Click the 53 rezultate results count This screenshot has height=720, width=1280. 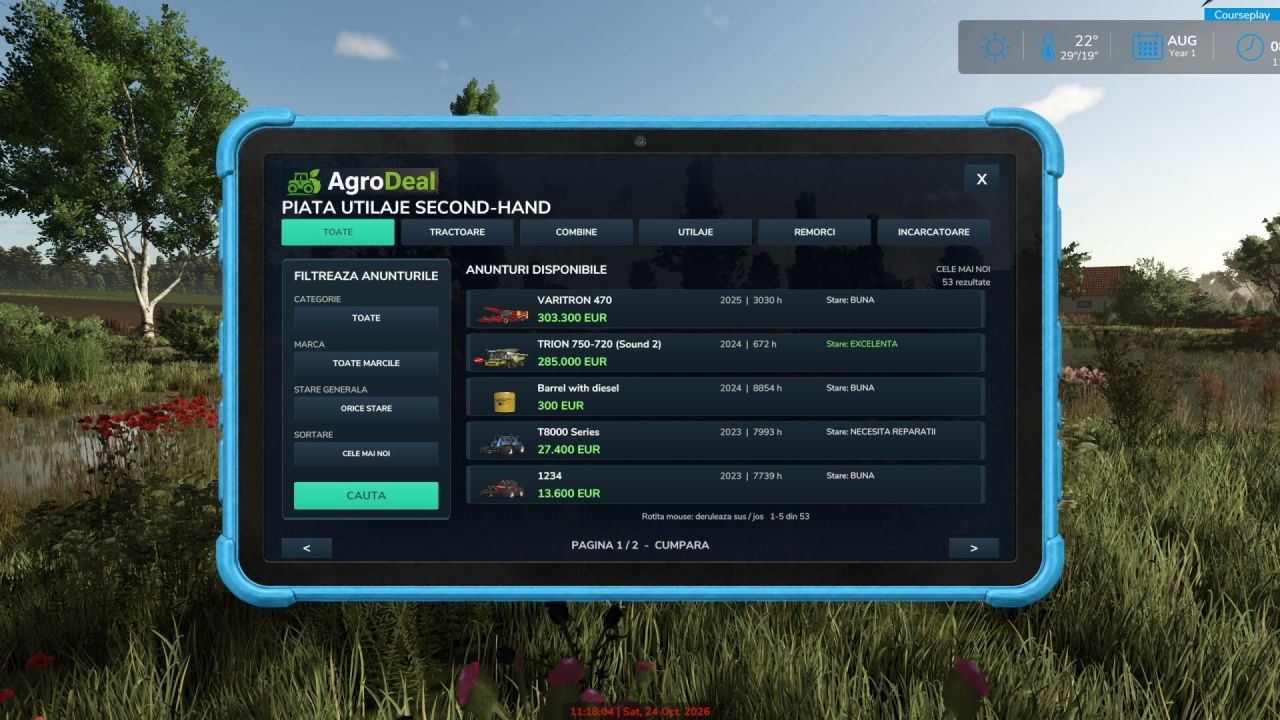click(966, 282)
